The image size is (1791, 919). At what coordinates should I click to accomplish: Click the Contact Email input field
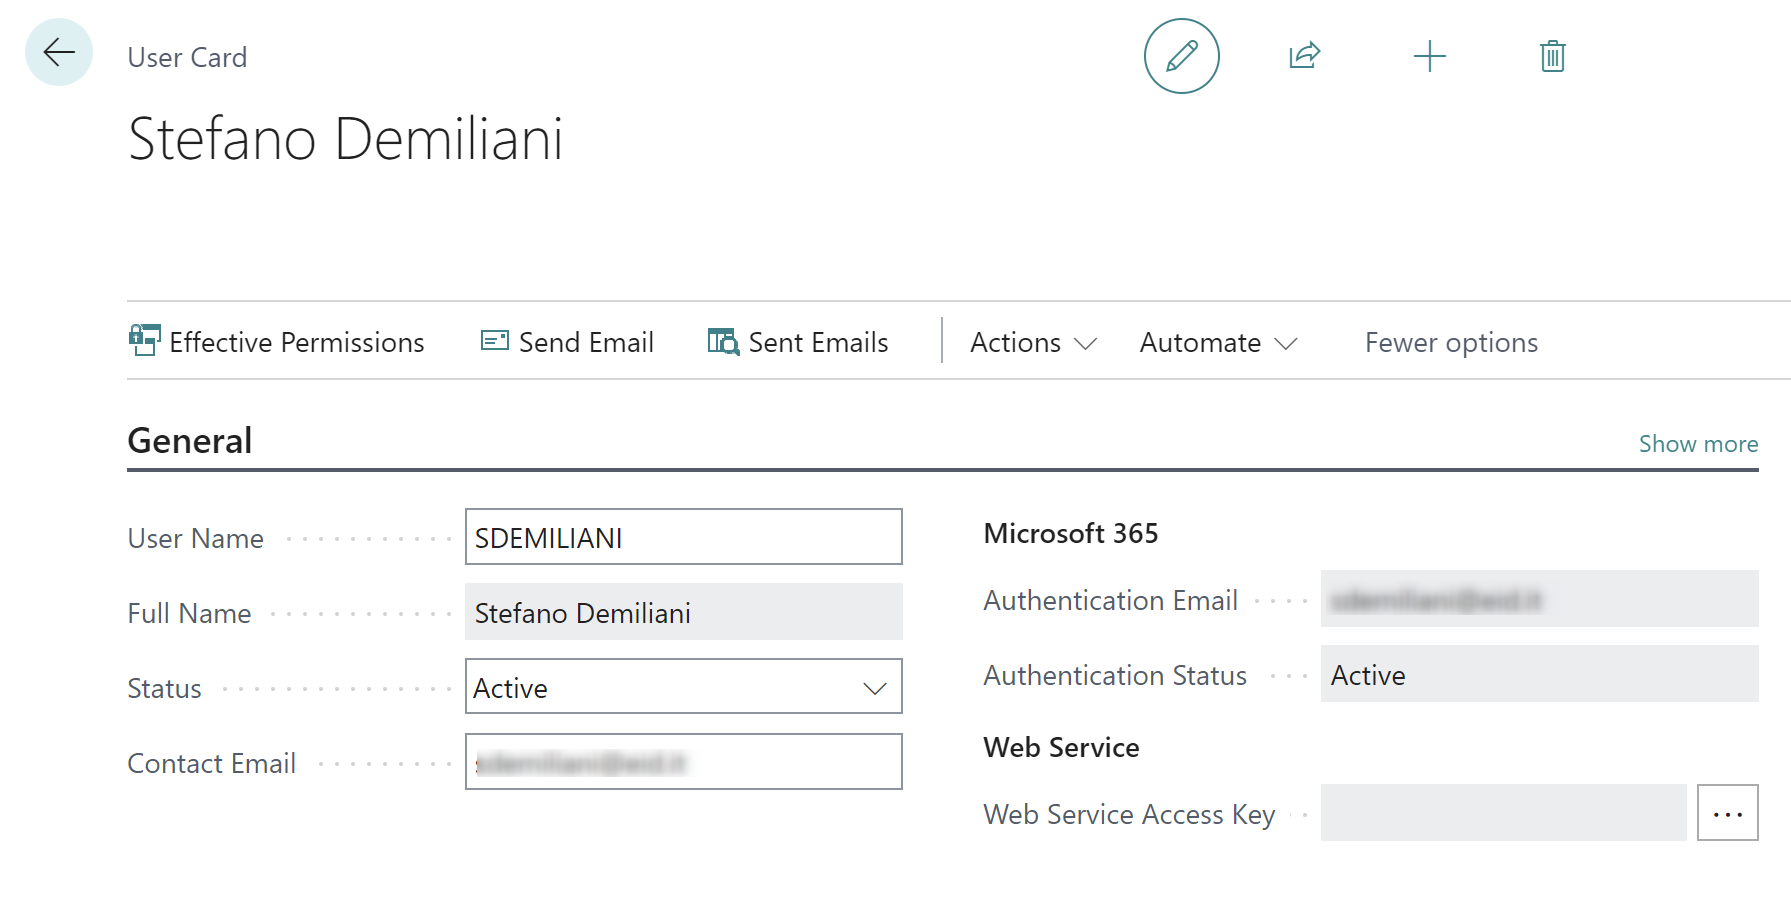tap(683, 762)
